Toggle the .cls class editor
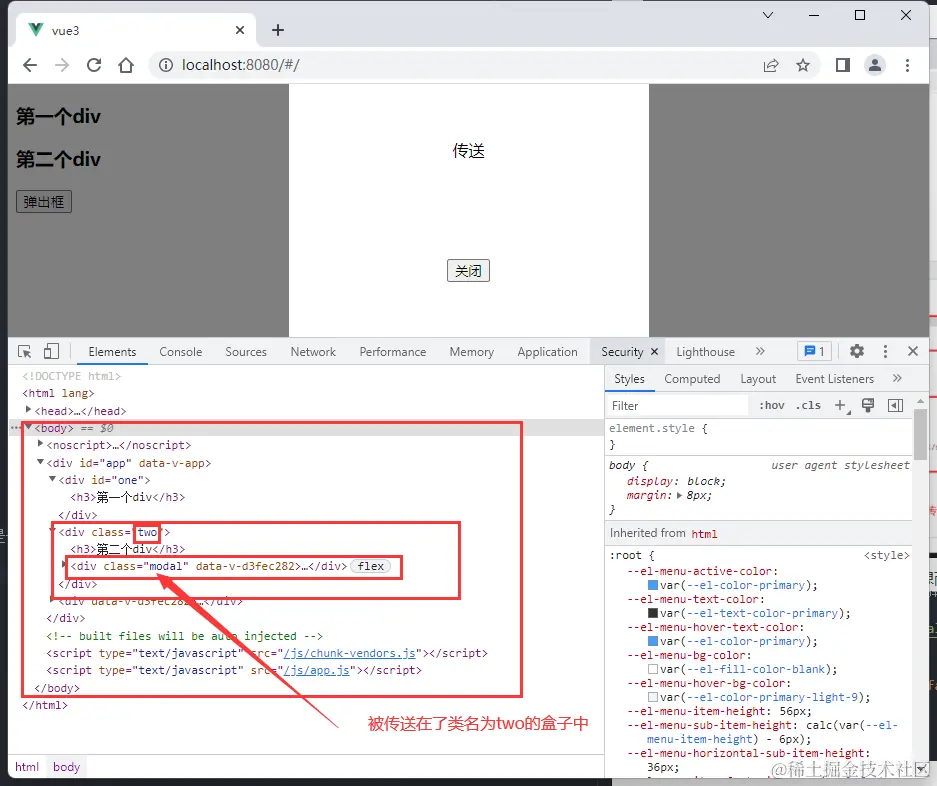The image size is (937, 786). (x=808, y=405)
